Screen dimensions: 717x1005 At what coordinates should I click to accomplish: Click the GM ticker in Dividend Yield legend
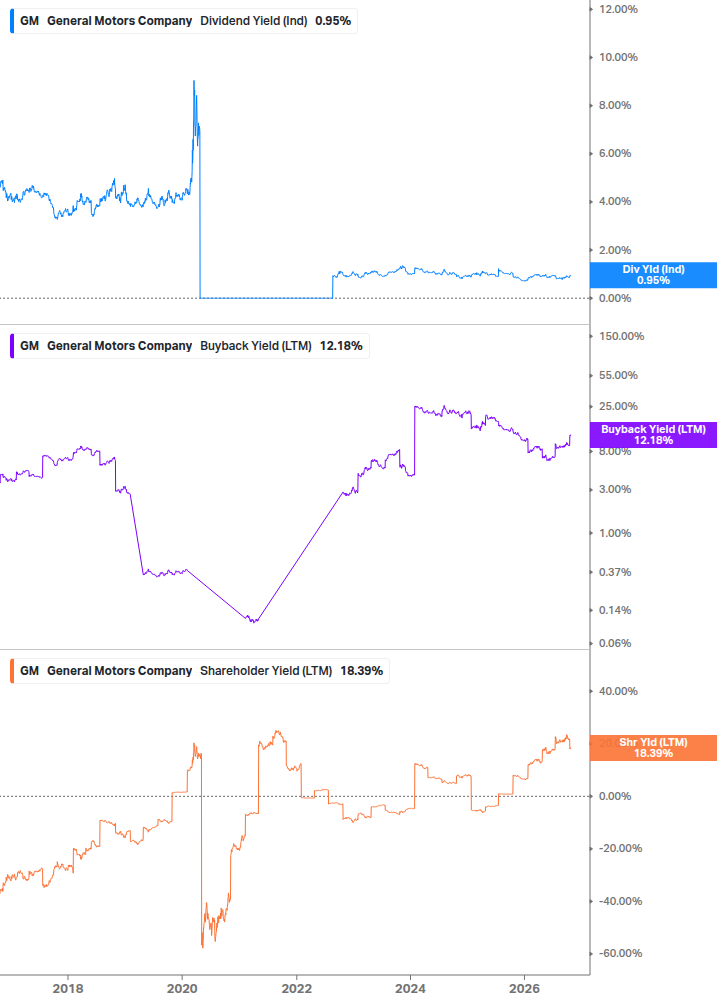click(29, 21)
